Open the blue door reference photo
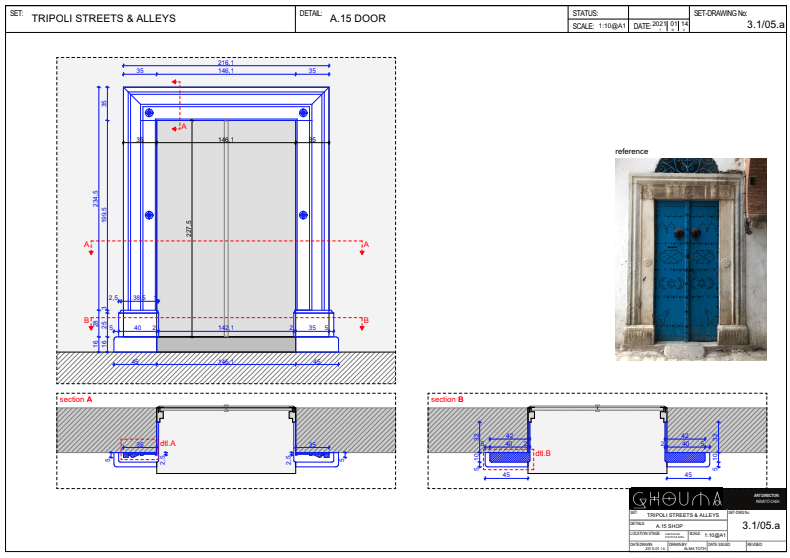This screenshot has height=558, width=790. pos(691,259)
